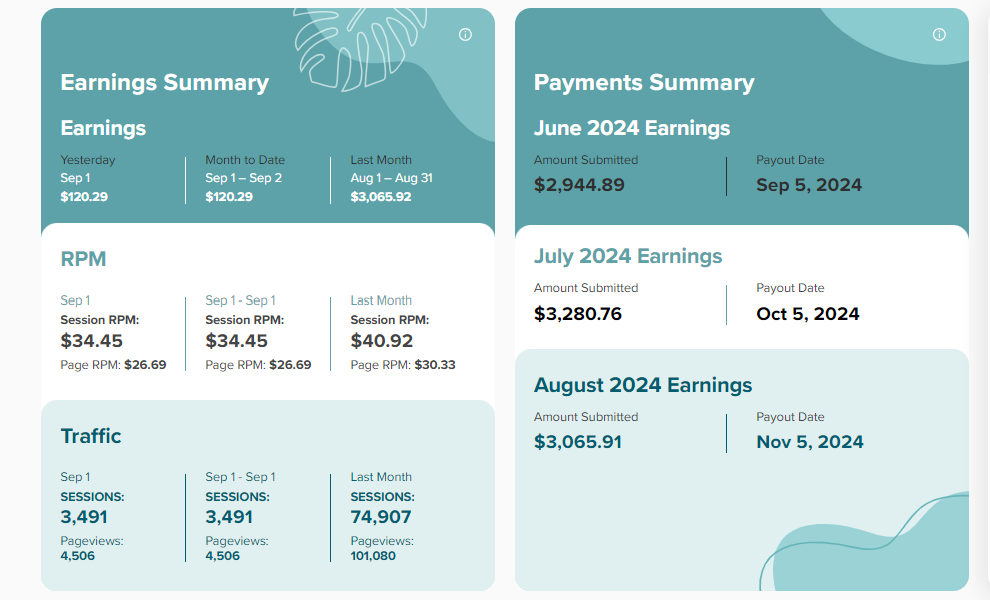Click the Yesterday earnings label
This screenshot has height=600, width=990.
pyautogui.click(x=88, y=160)
